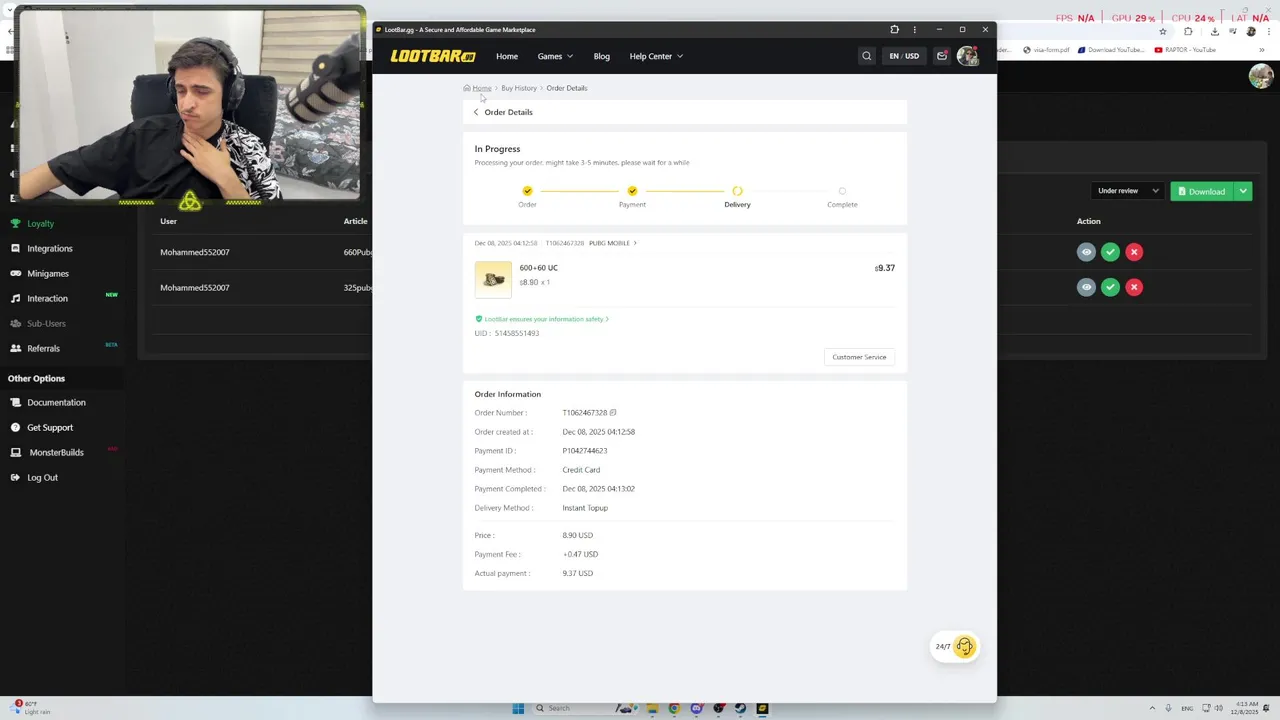This screenshot has height=720, width=1280.
Task: Open Windows Start button
Action: tap(518, 708)
